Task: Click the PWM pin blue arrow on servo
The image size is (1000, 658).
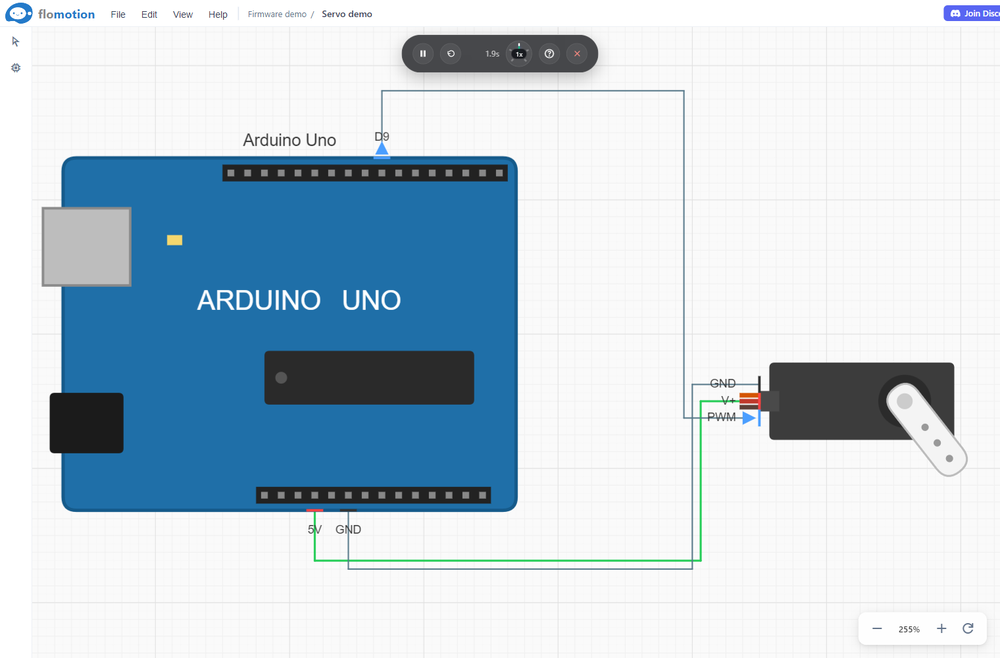Action: [750, 418]
